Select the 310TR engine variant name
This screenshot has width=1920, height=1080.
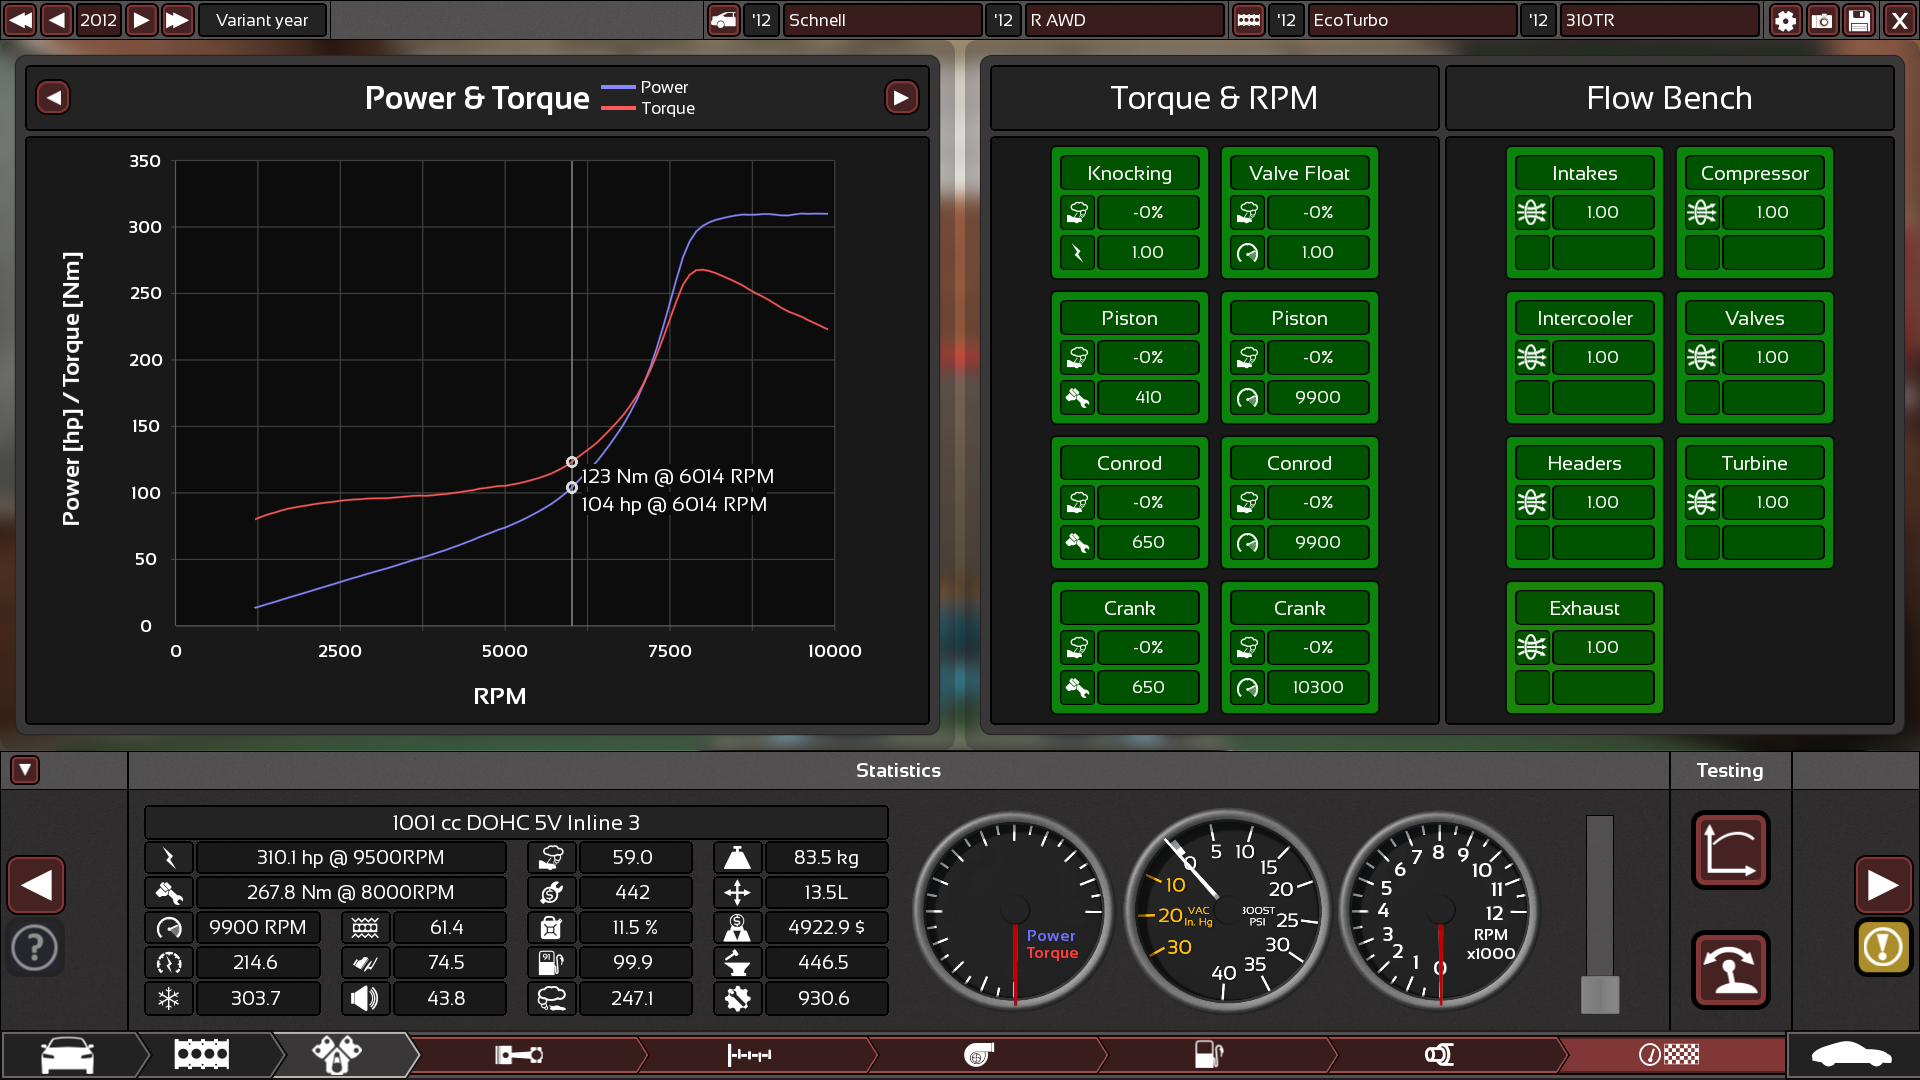click(1659, 20)
